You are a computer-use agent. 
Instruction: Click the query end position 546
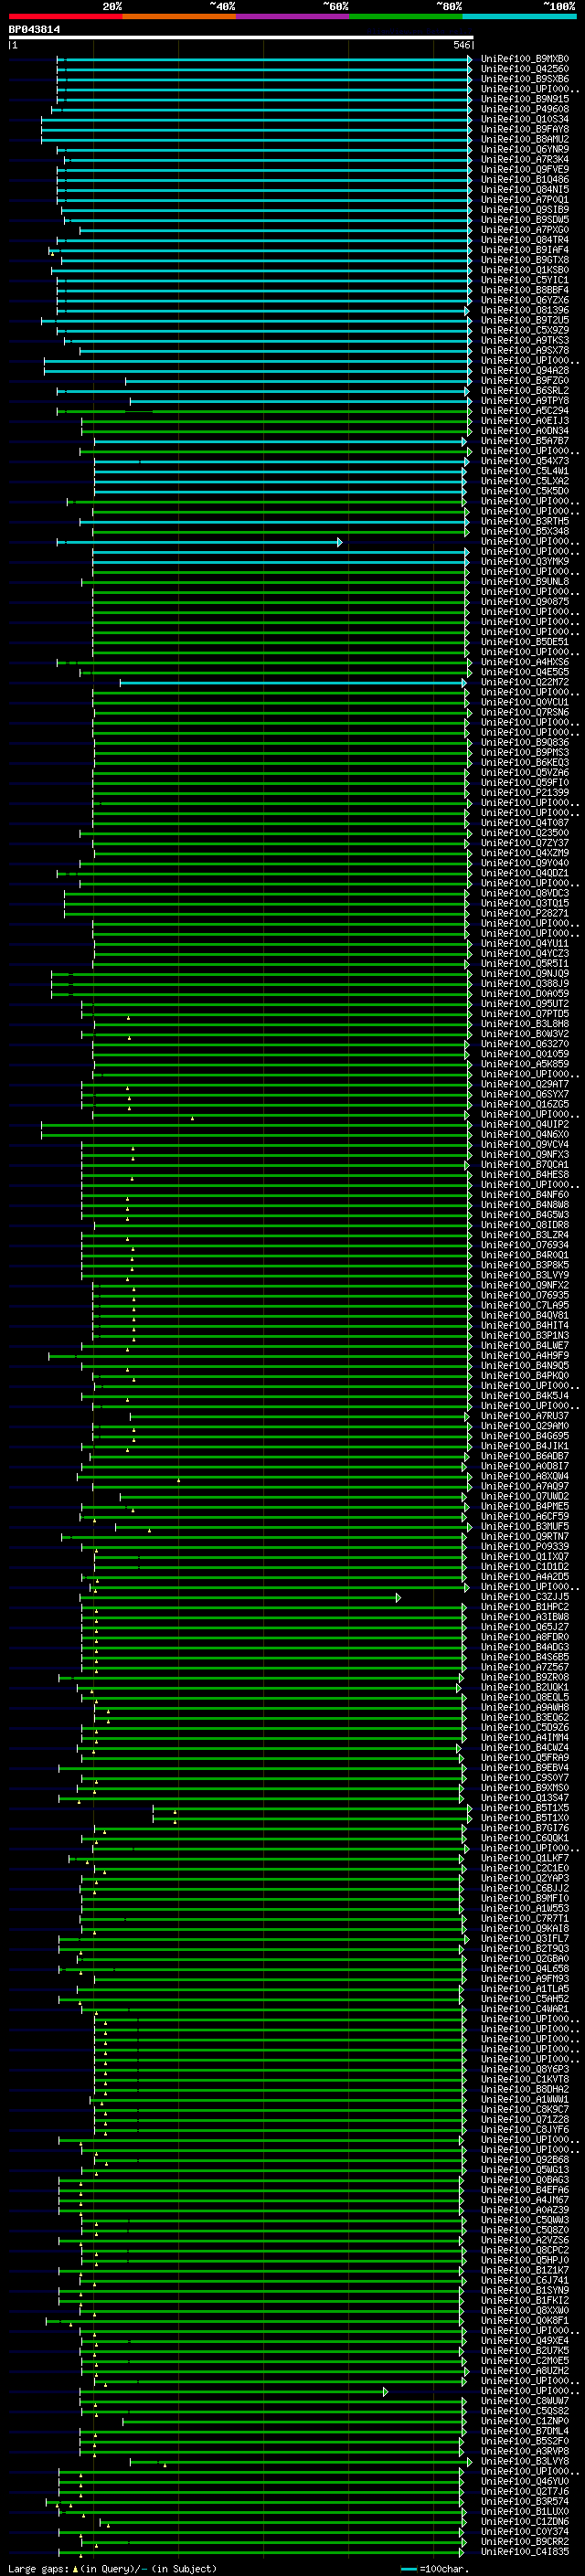click(461, 45)
